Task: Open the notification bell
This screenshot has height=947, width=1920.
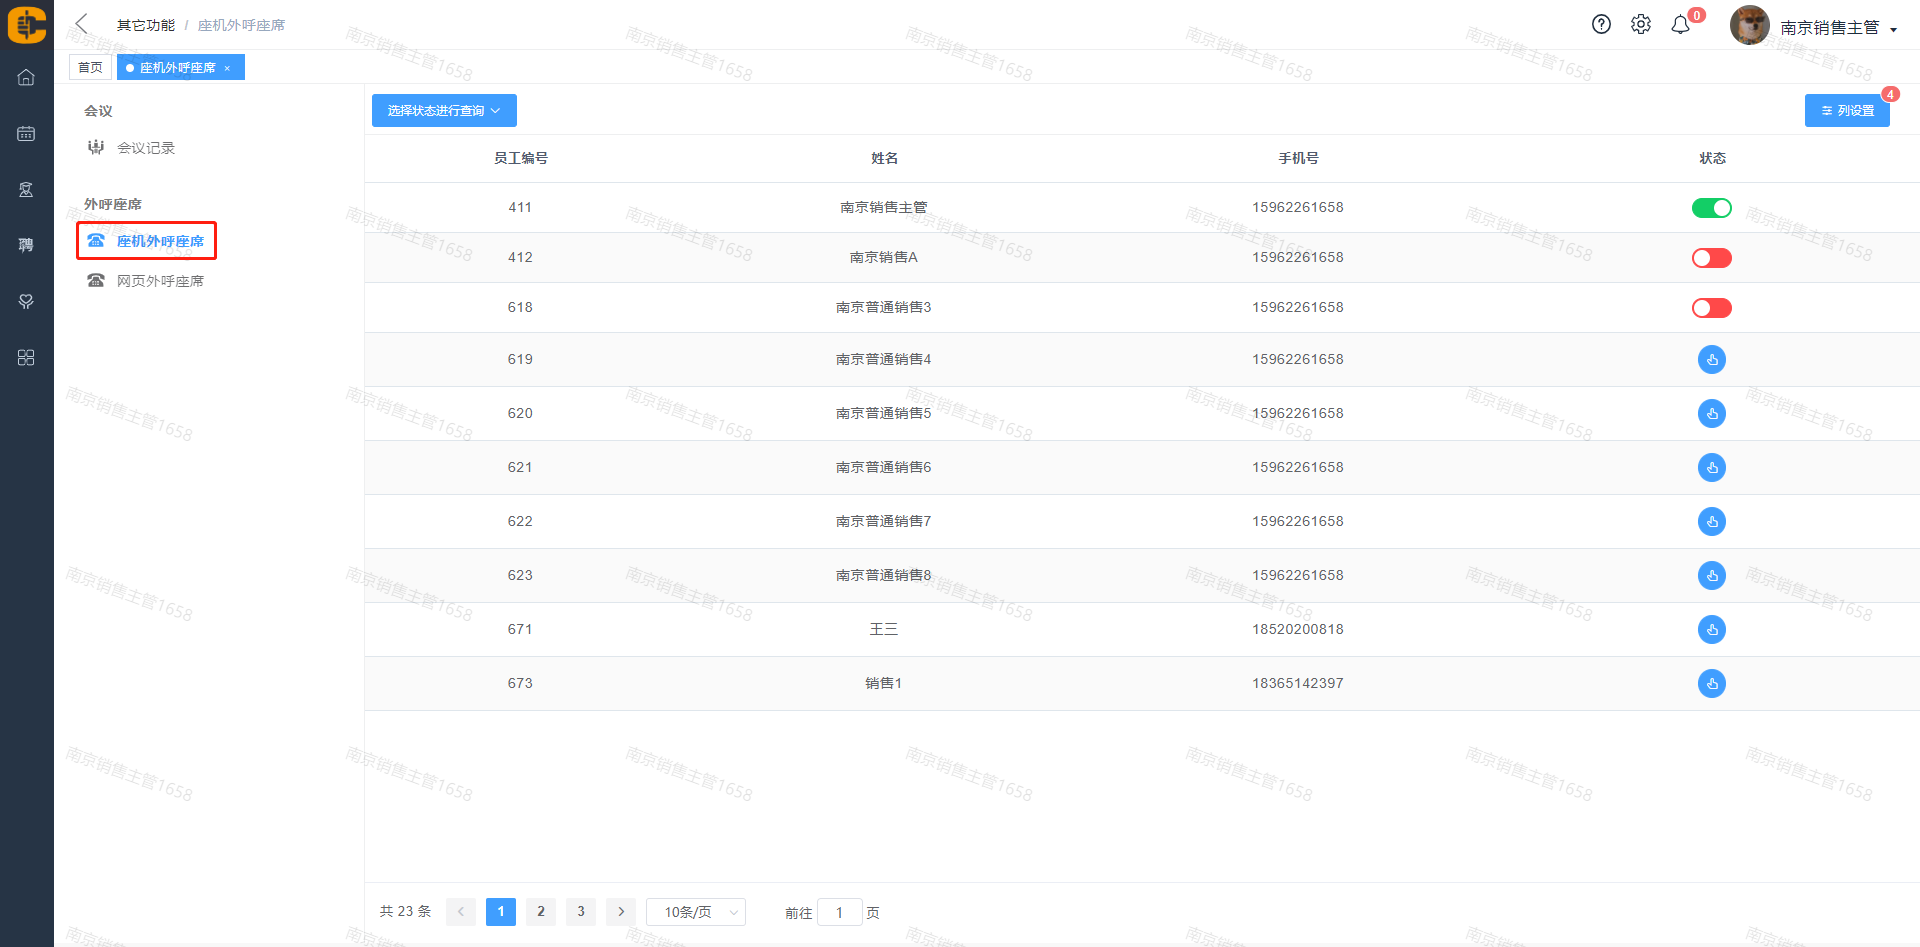Action: 1681,25
